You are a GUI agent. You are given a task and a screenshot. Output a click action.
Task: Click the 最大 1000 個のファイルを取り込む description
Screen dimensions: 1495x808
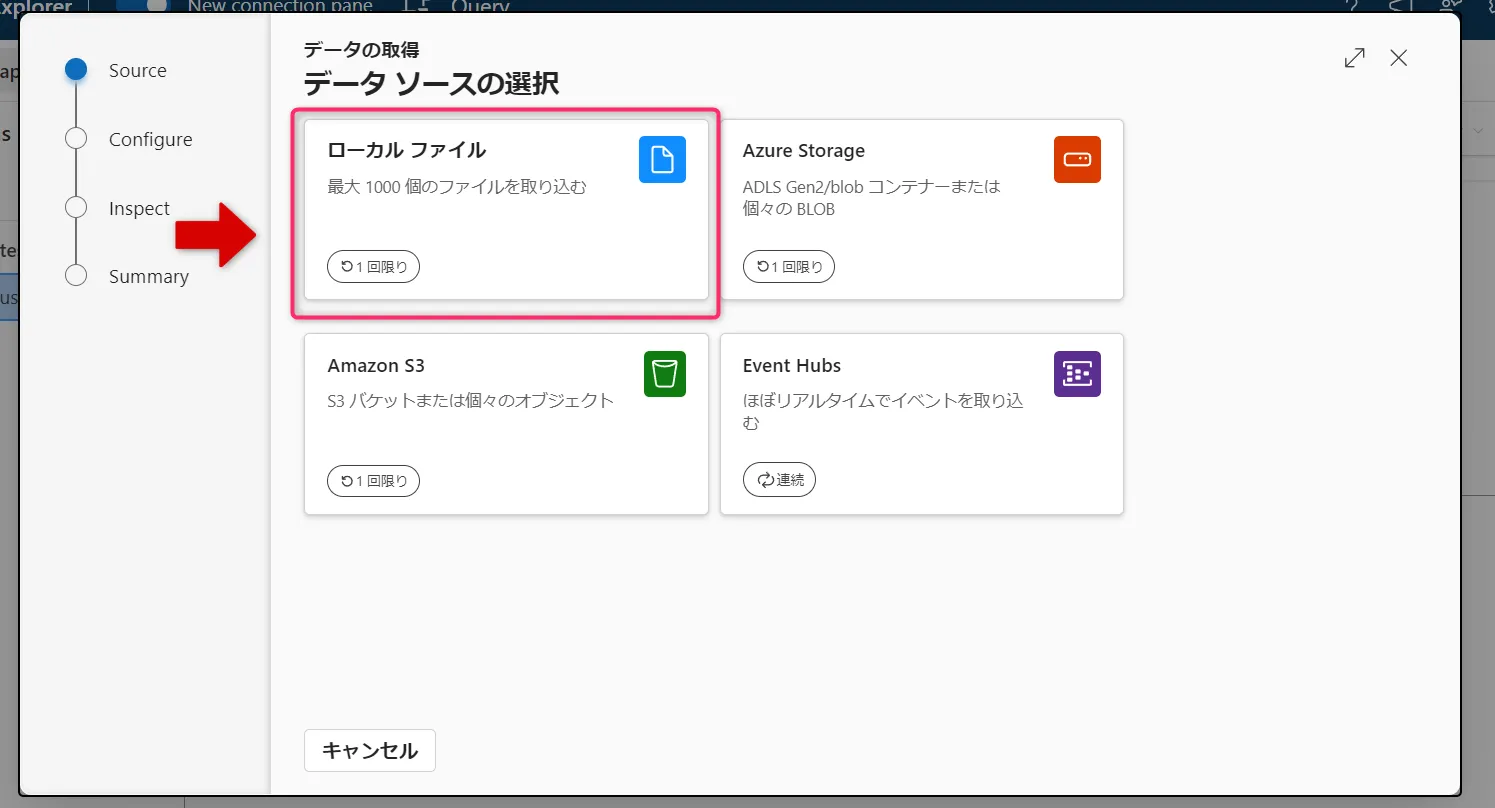[457, 186]
